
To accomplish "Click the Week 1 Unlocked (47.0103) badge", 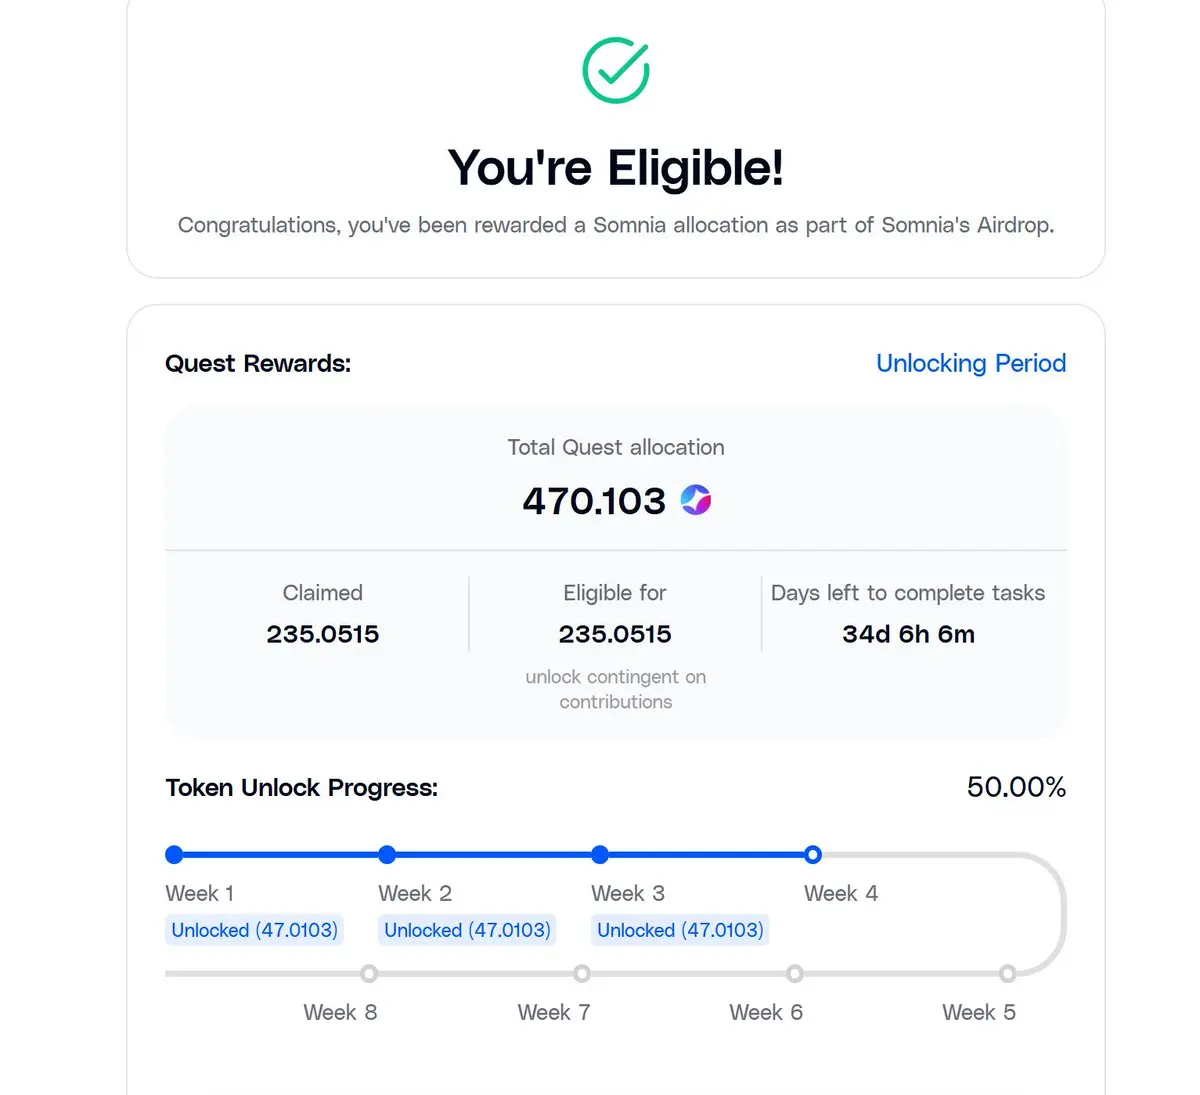I will 254,930.
